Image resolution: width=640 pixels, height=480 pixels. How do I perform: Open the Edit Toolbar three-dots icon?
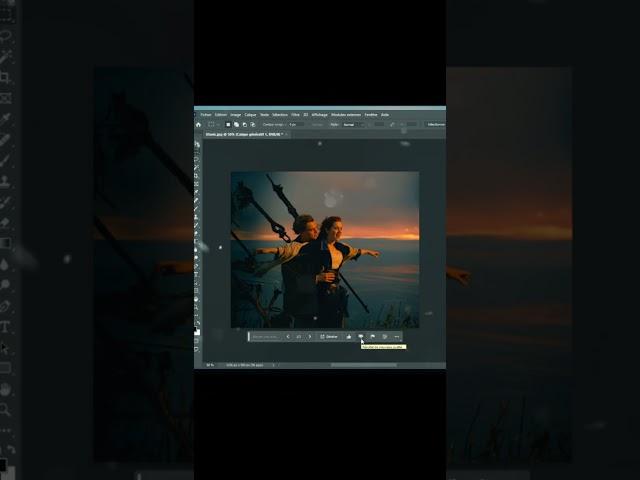197,316
